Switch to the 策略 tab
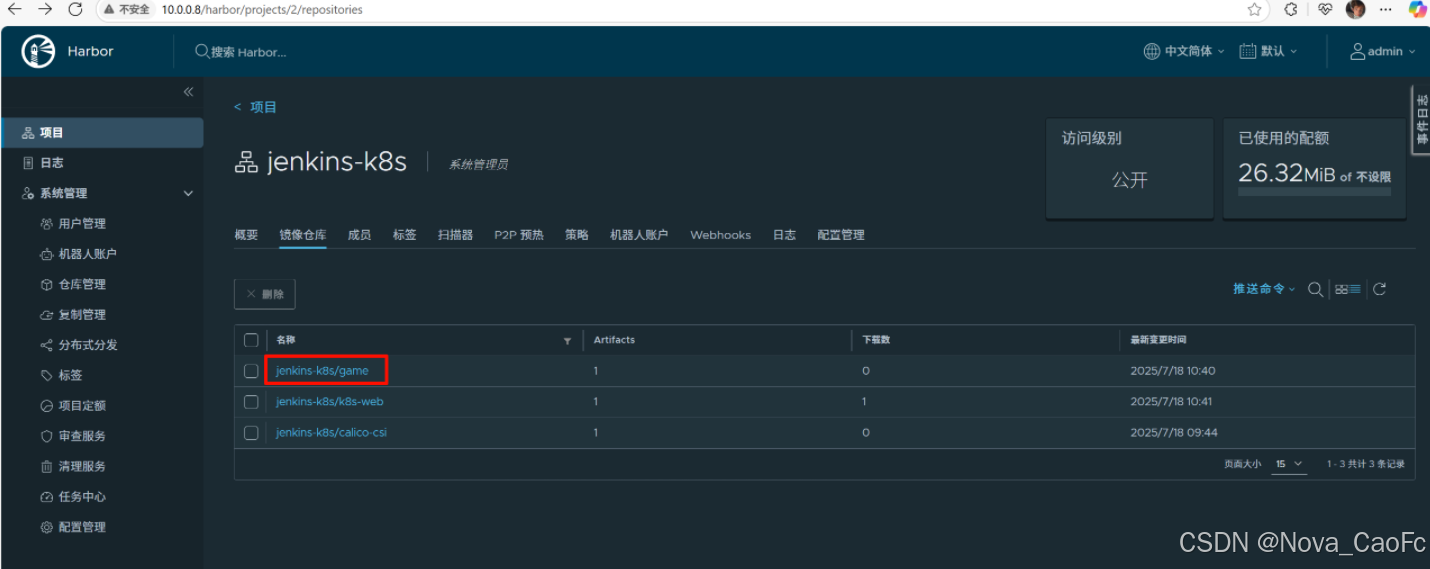The height and width of the screenshot is (569, 1430). pyautogui.click(x=577, y=235)
